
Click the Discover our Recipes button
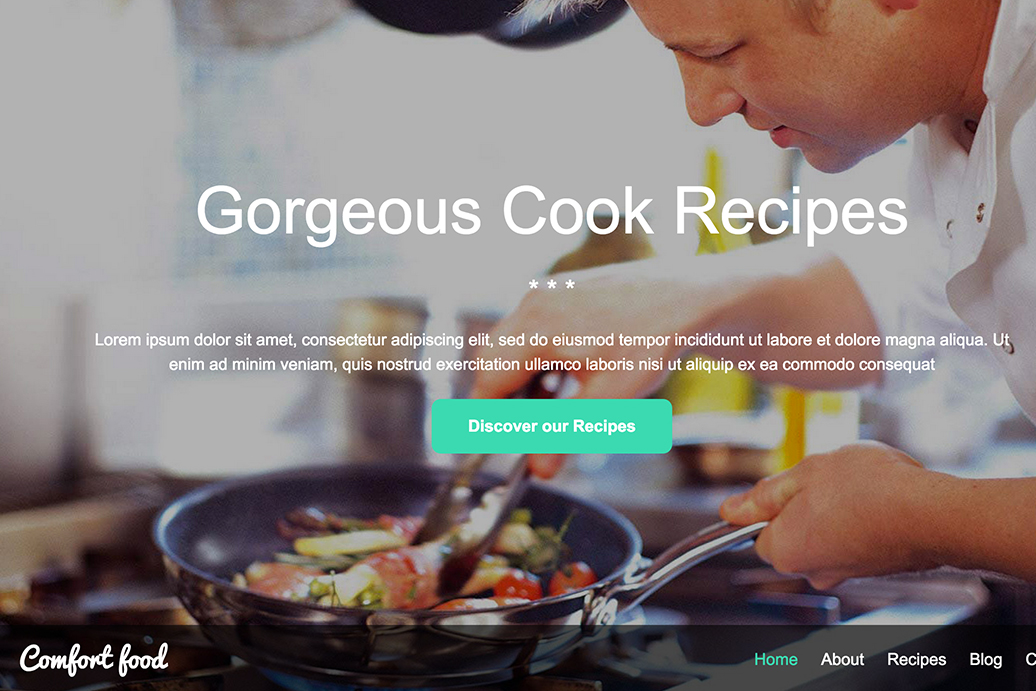552,426
